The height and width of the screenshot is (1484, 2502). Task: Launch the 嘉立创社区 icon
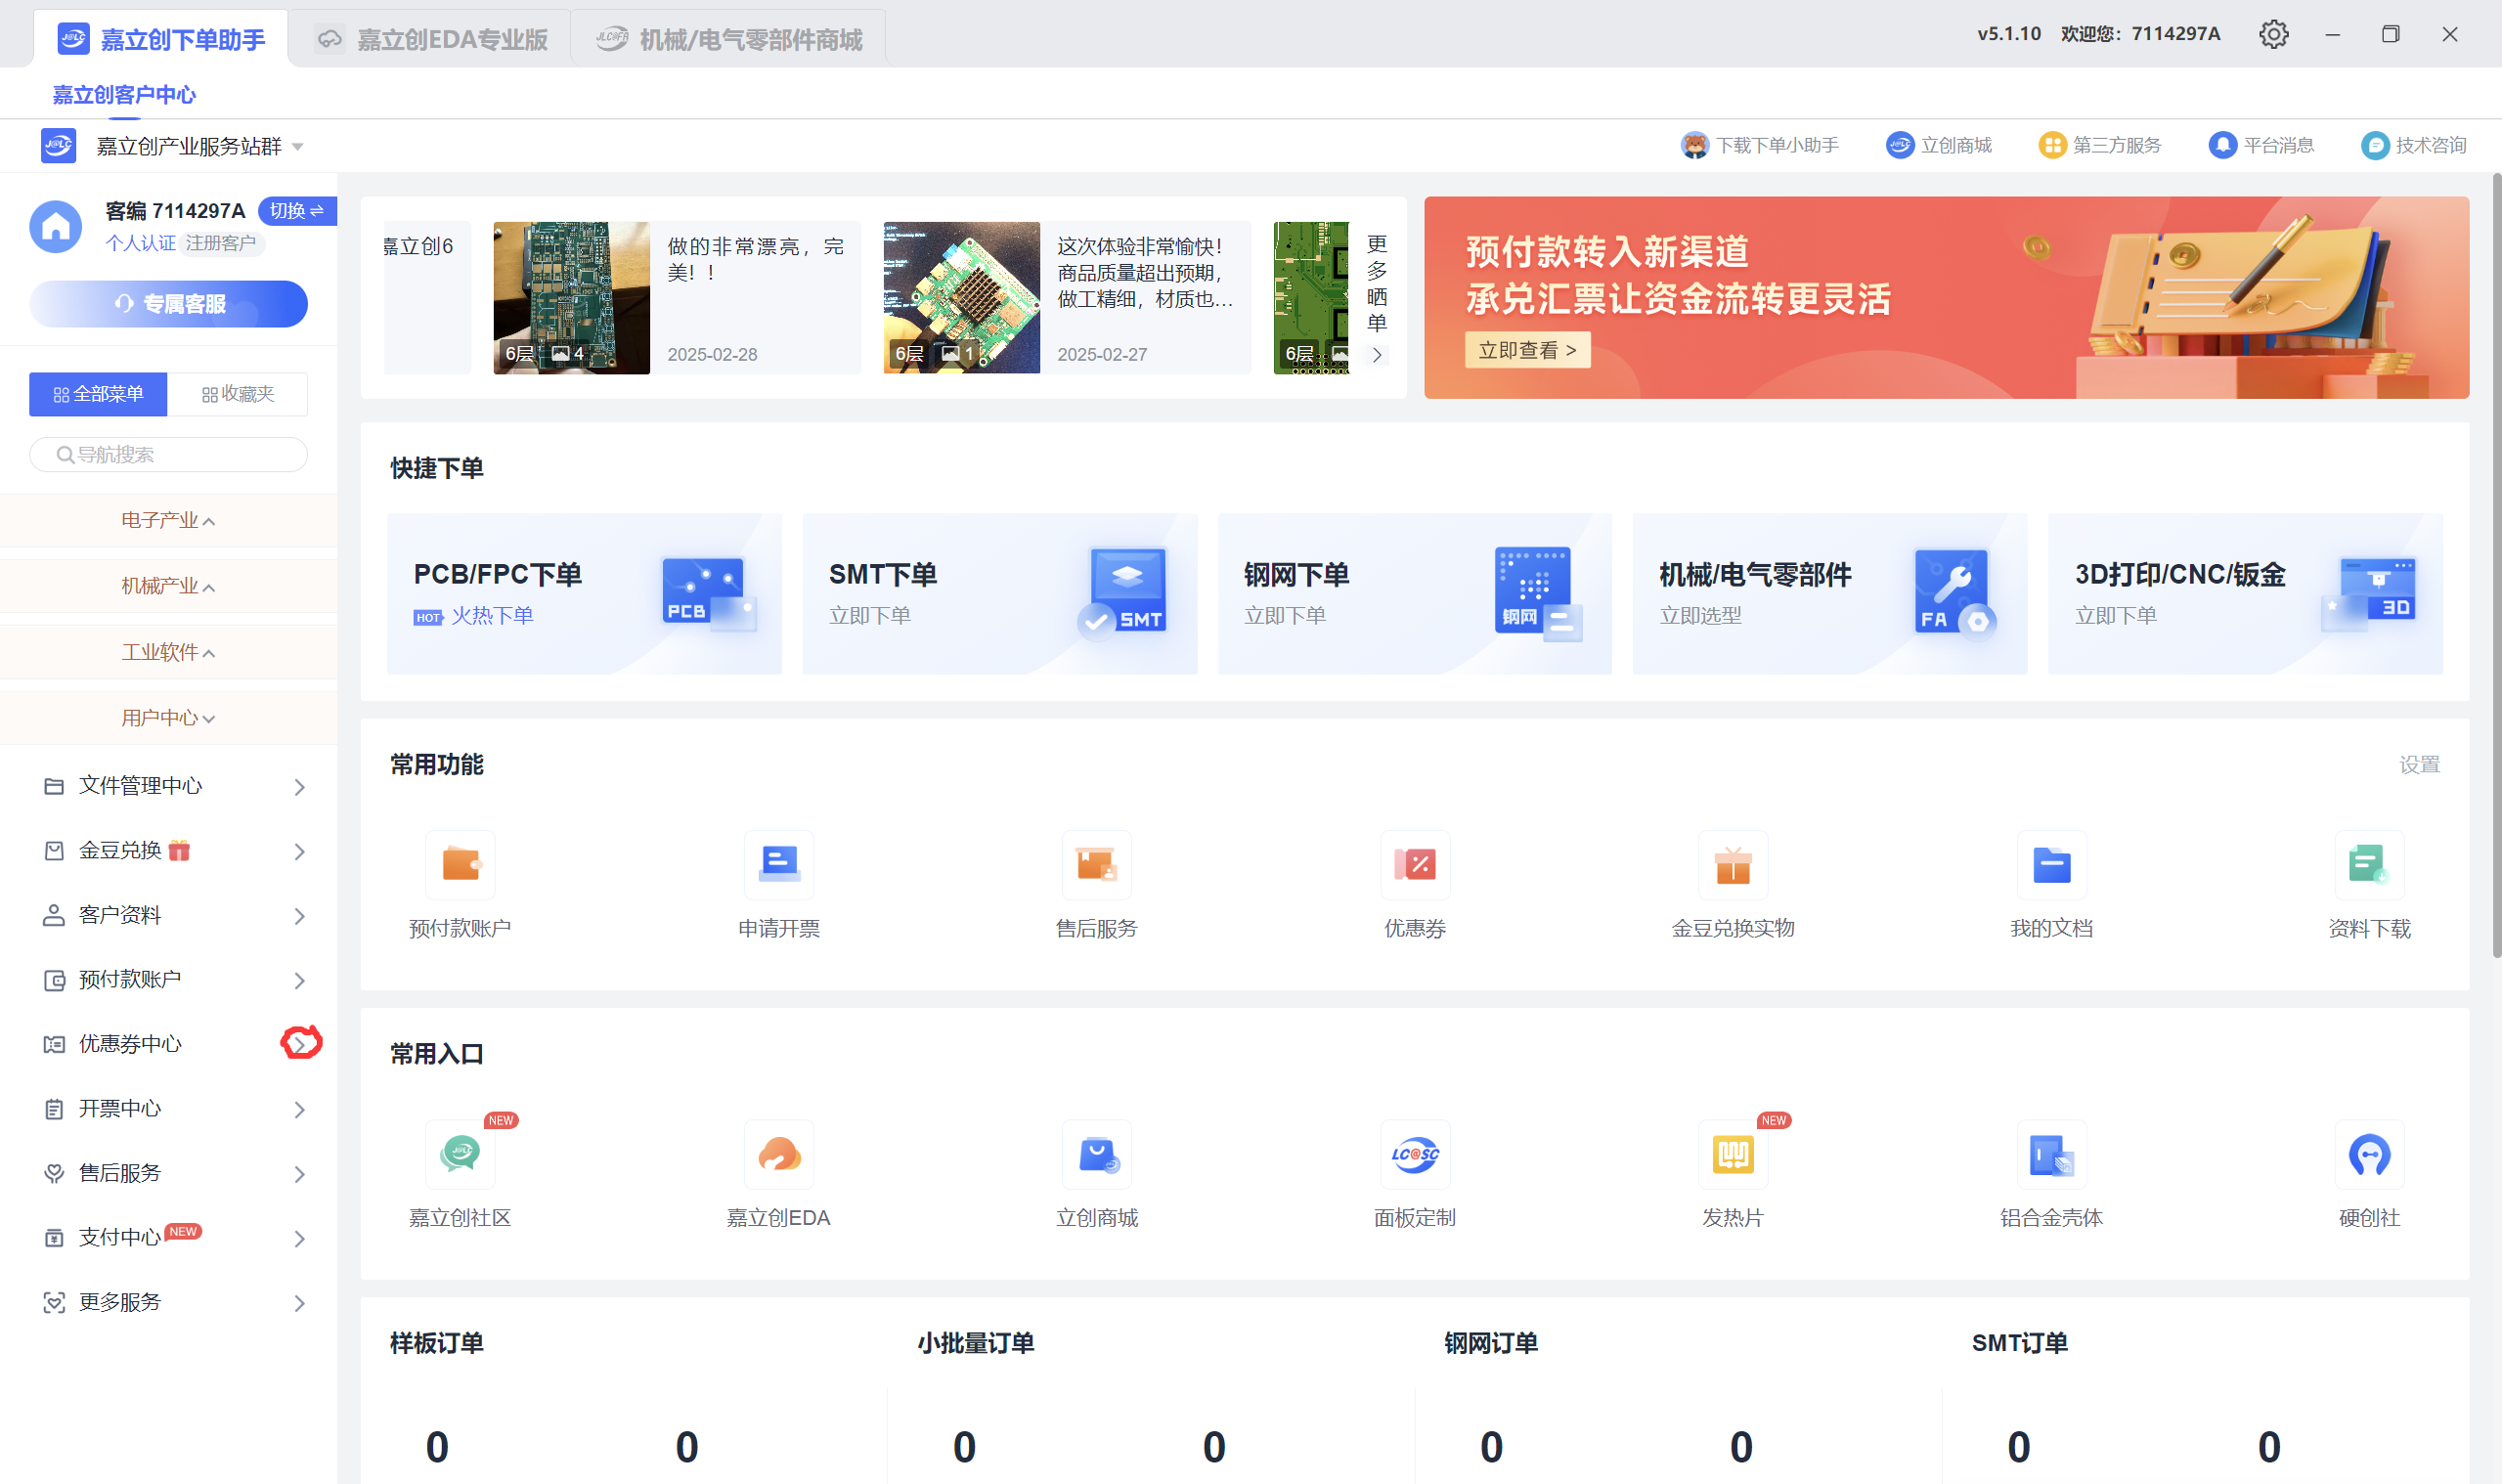(x=460, y=1154)
